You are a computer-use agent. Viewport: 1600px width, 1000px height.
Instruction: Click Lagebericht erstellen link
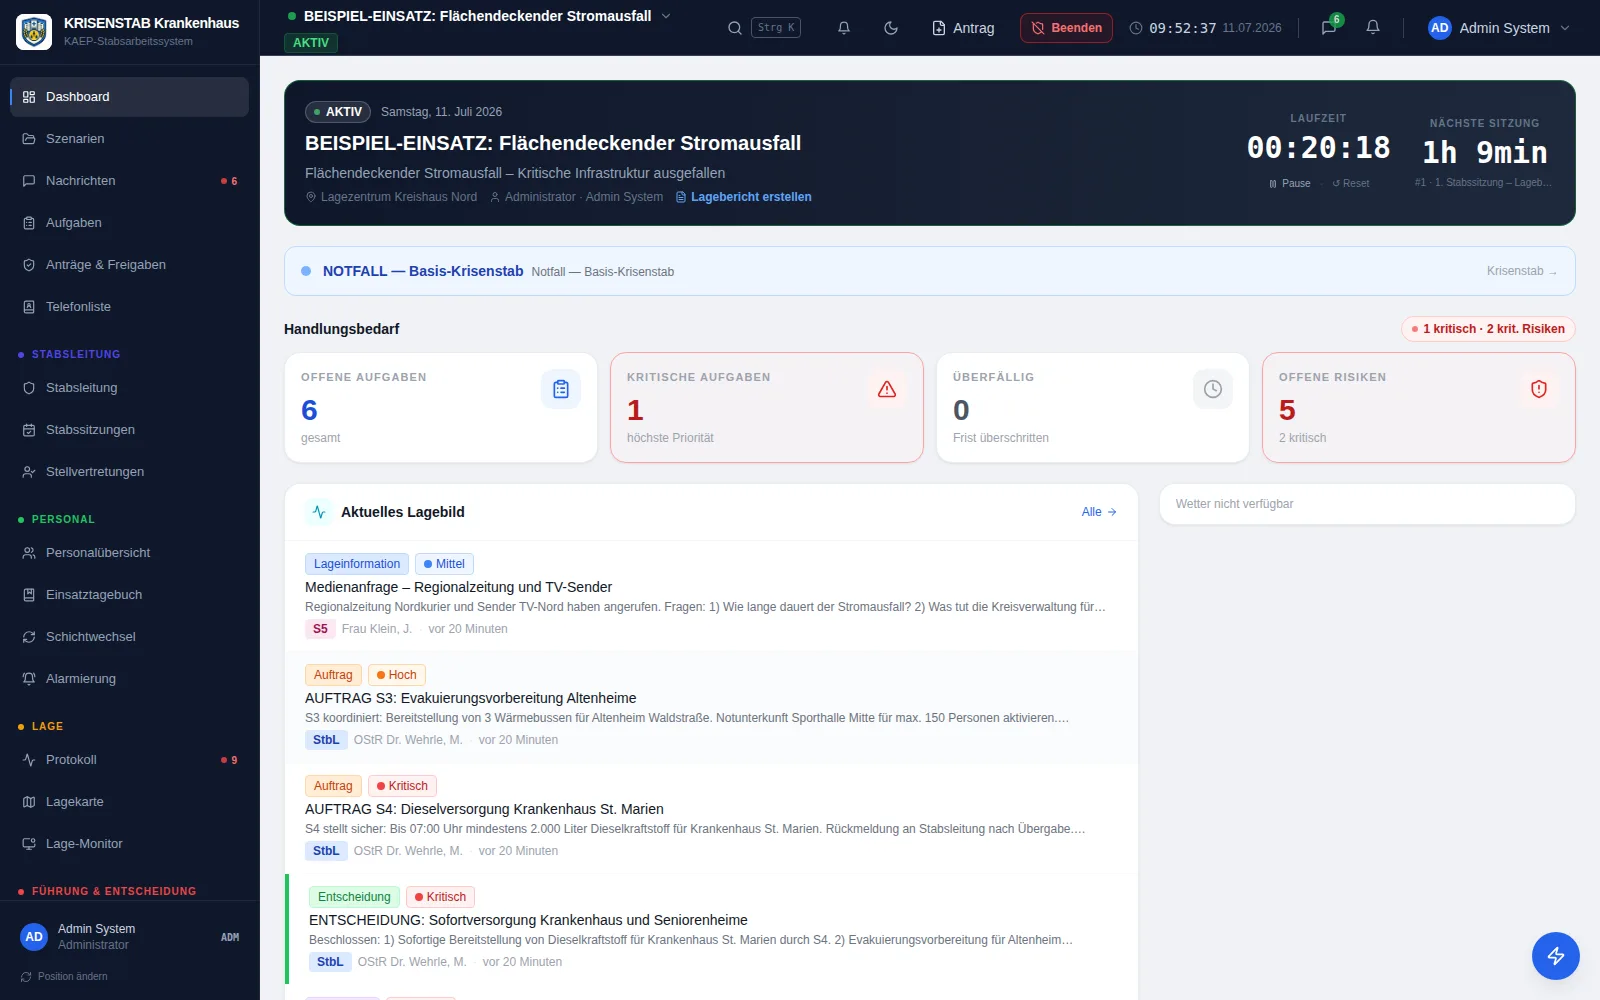click(744, 197)
